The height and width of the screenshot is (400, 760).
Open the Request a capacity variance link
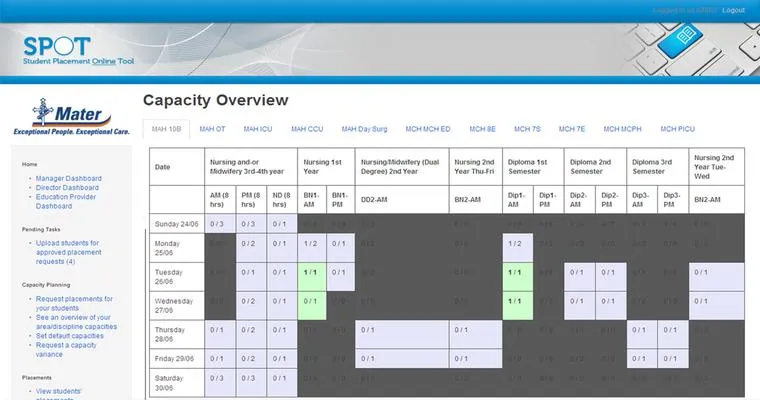(66, 350)
